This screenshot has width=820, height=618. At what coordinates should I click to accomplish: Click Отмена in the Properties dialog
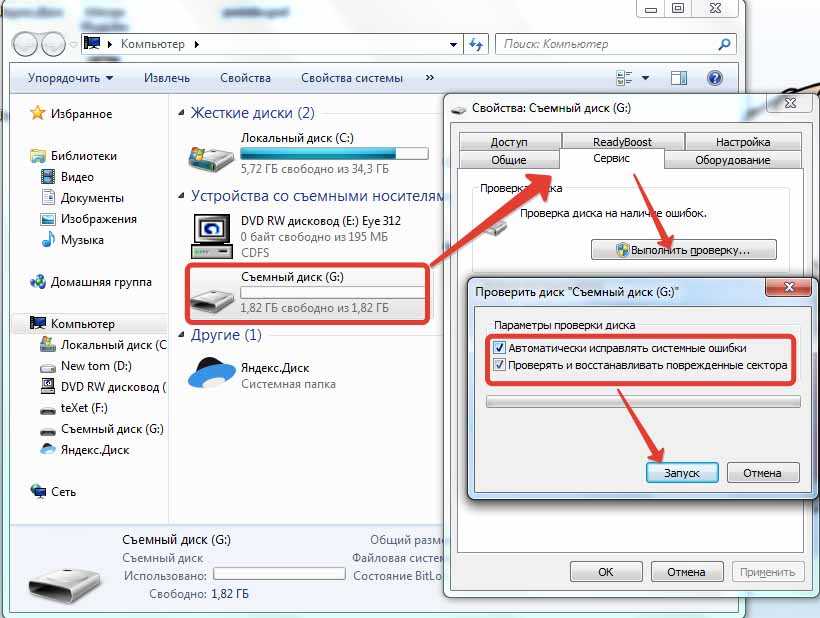(686, 572)
